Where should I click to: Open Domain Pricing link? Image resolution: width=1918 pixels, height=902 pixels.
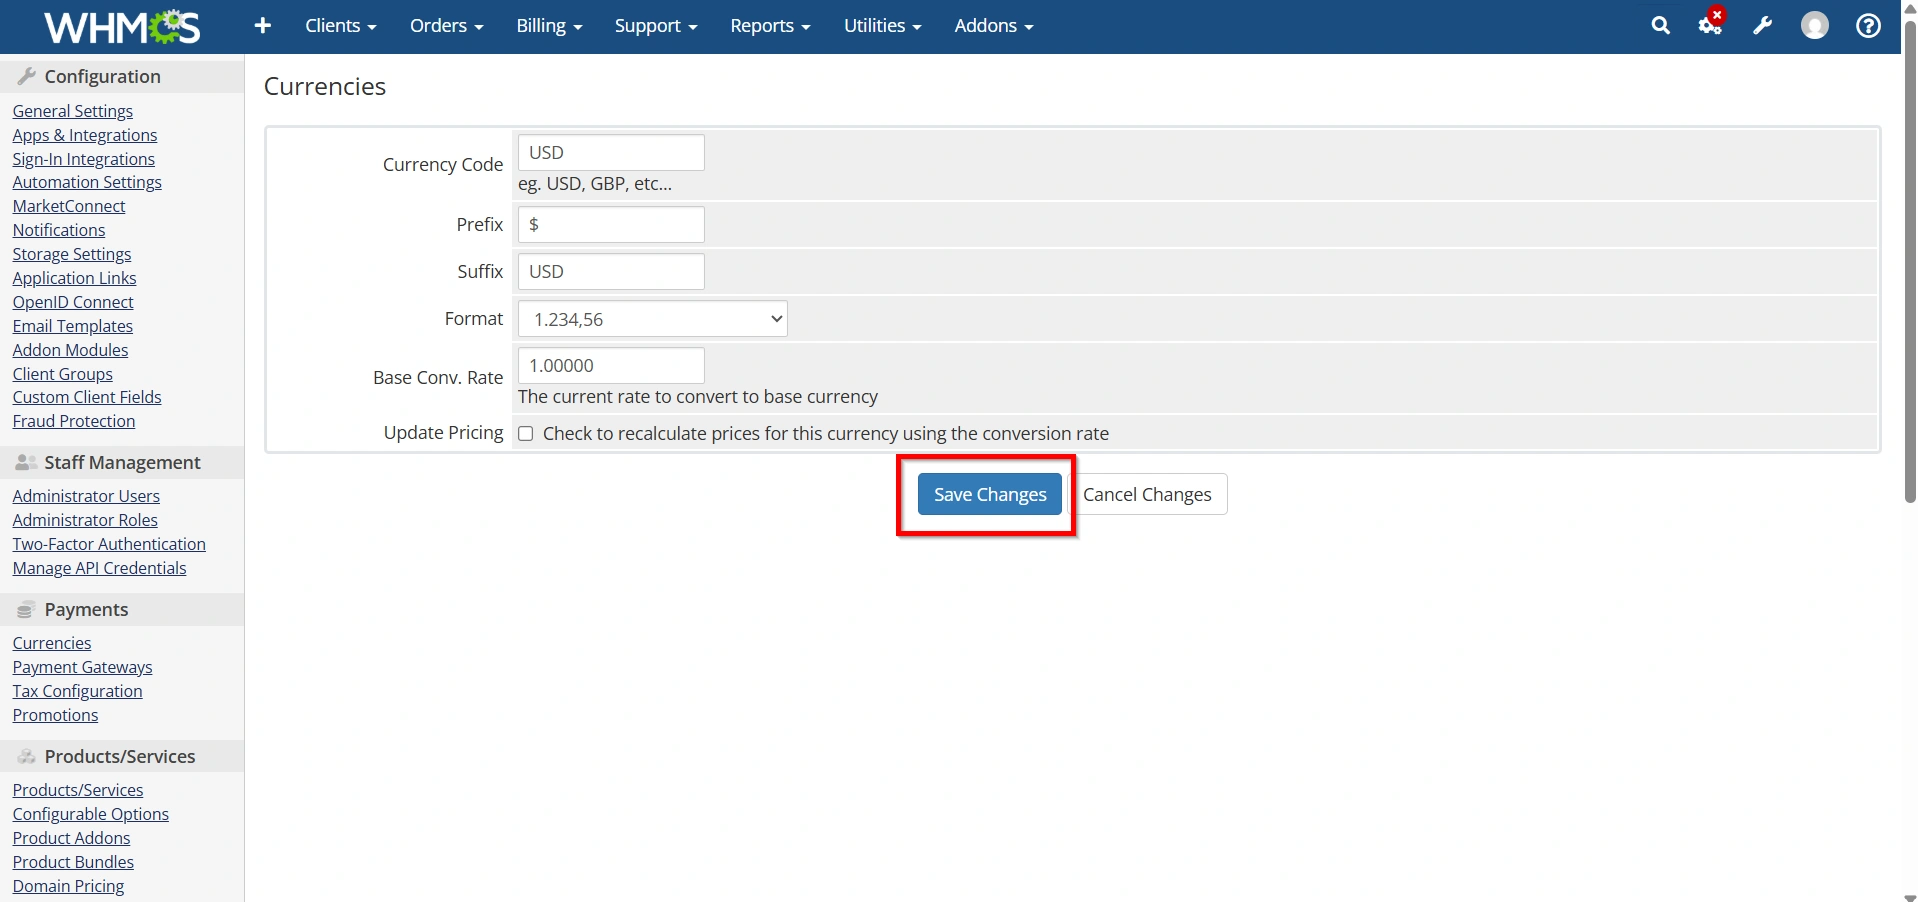point(68,886)
